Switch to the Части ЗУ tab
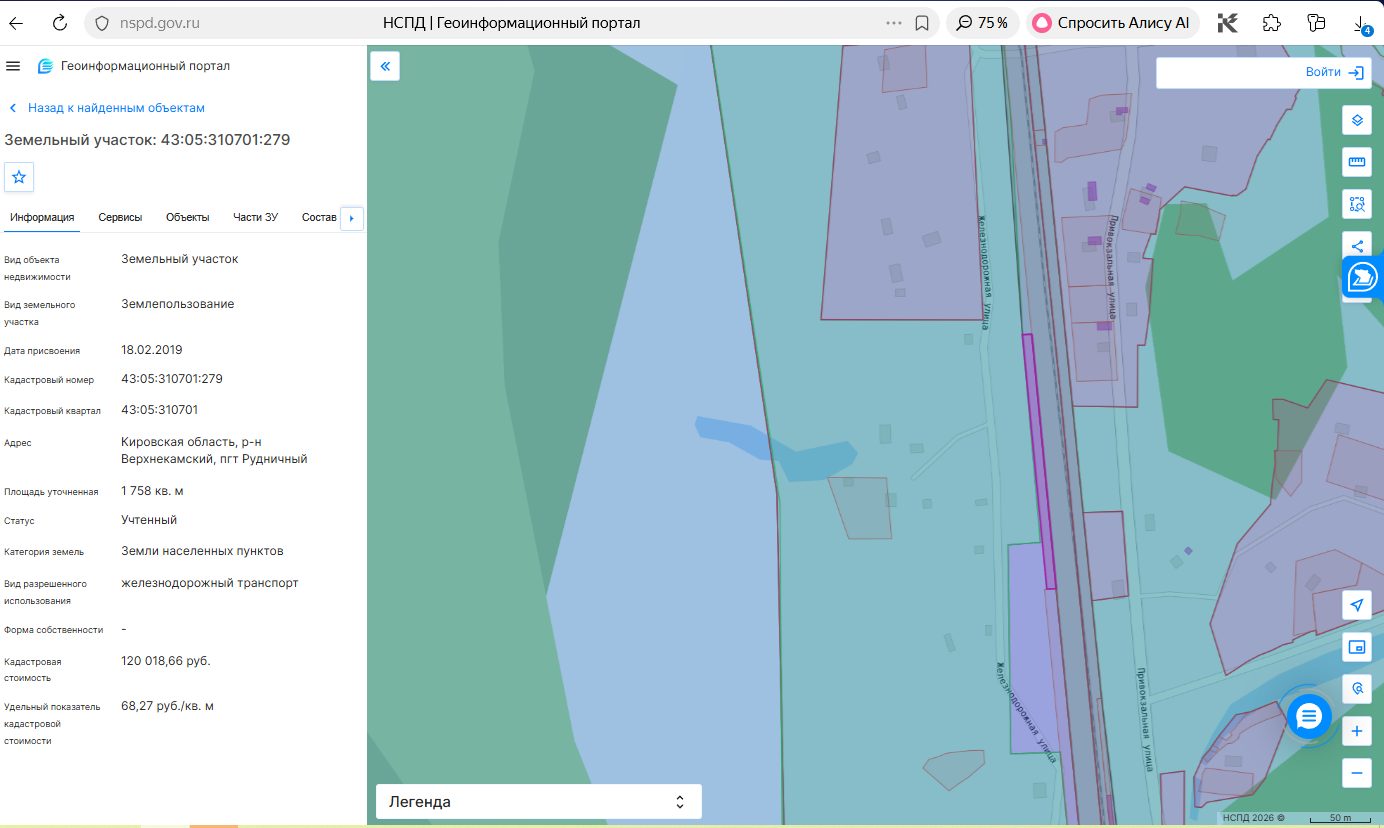 255,217
